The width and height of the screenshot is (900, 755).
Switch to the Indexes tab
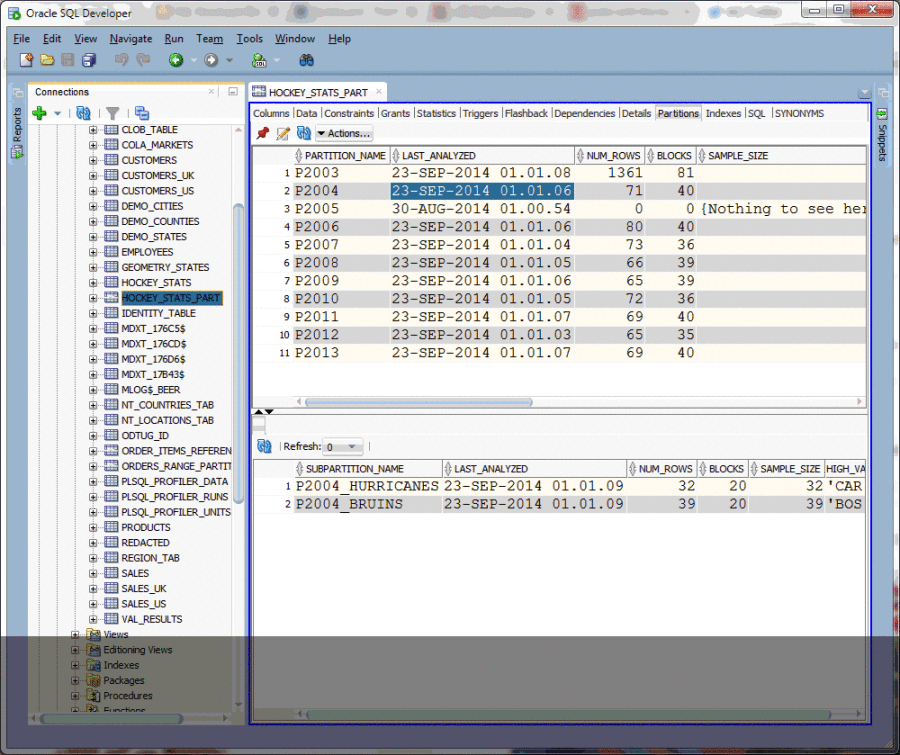tap(722, 113)
